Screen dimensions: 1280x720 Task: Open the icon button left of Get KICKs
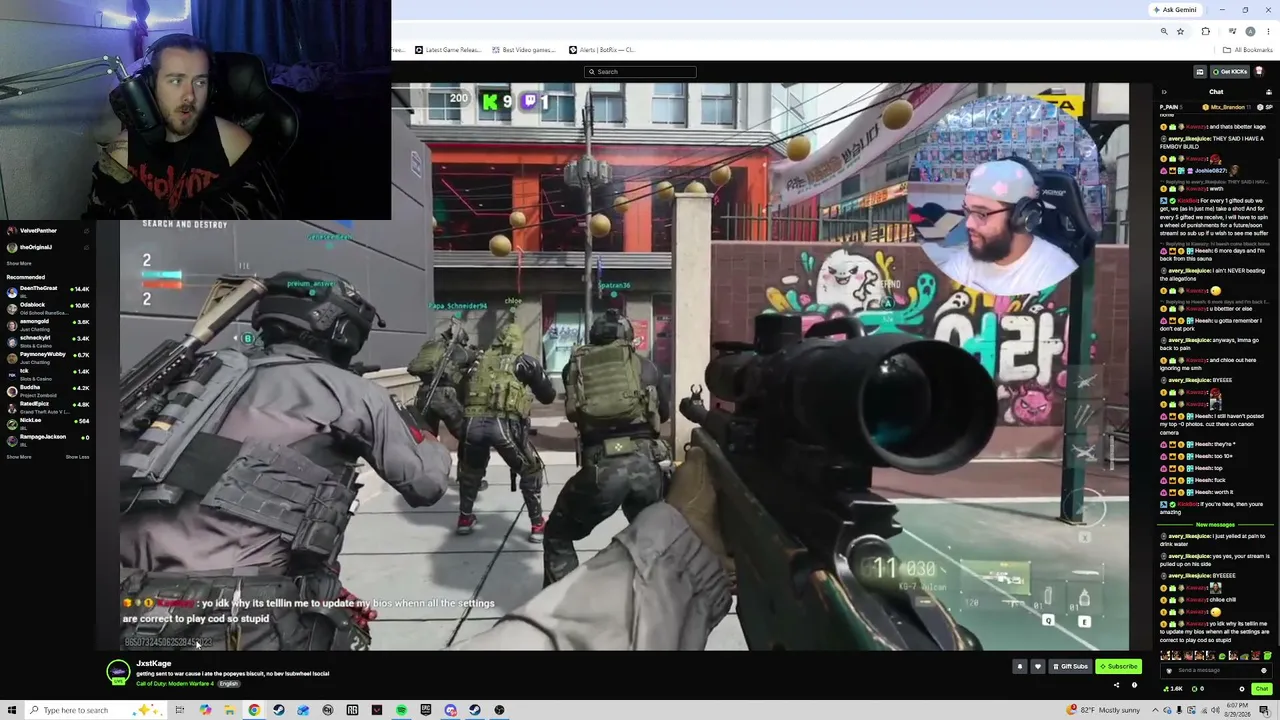[1200, 72]
